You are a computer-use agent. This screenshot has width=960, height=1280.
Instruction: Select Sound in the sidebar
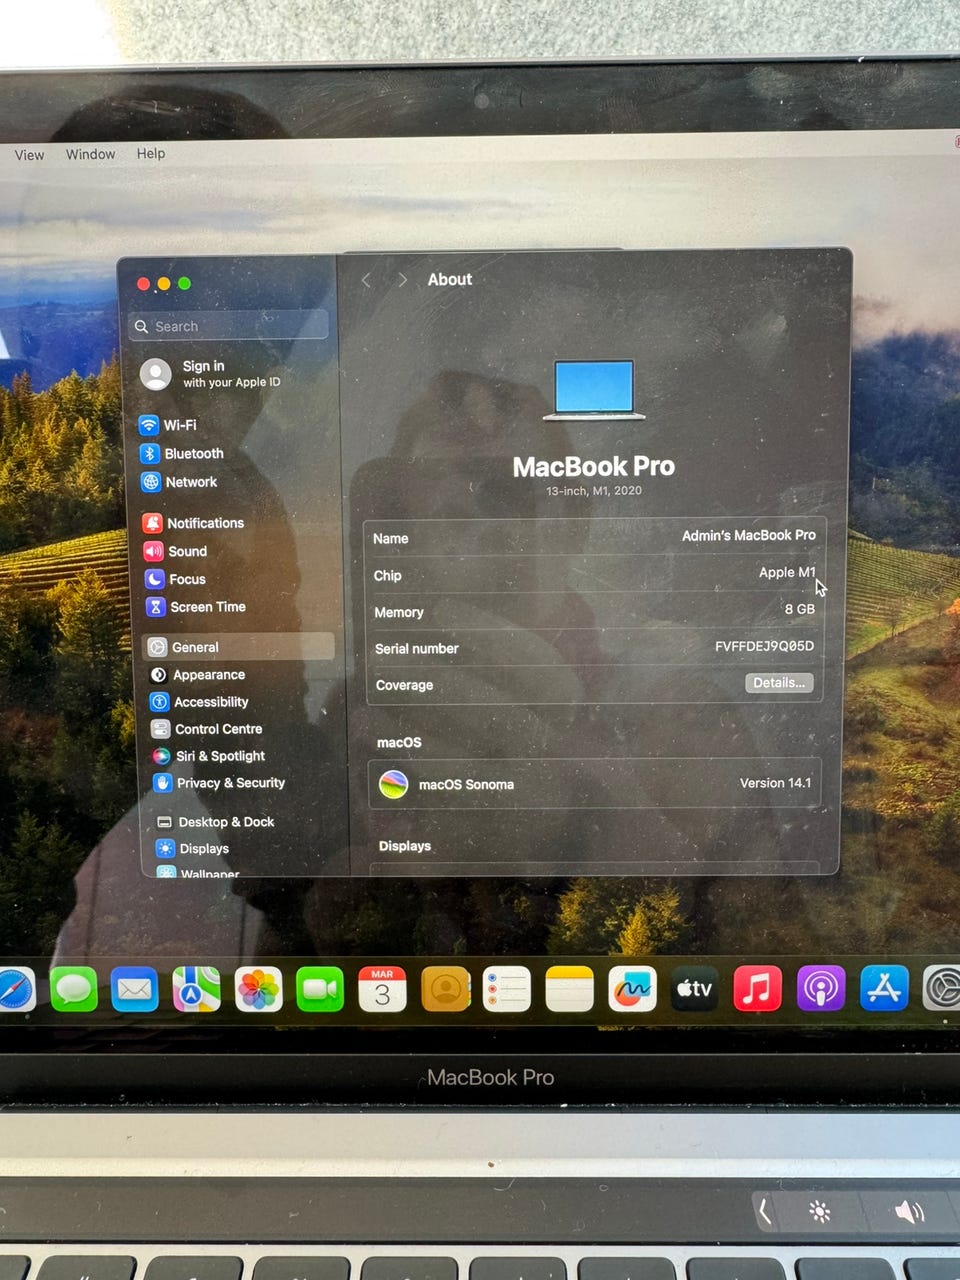pos(175,551)
